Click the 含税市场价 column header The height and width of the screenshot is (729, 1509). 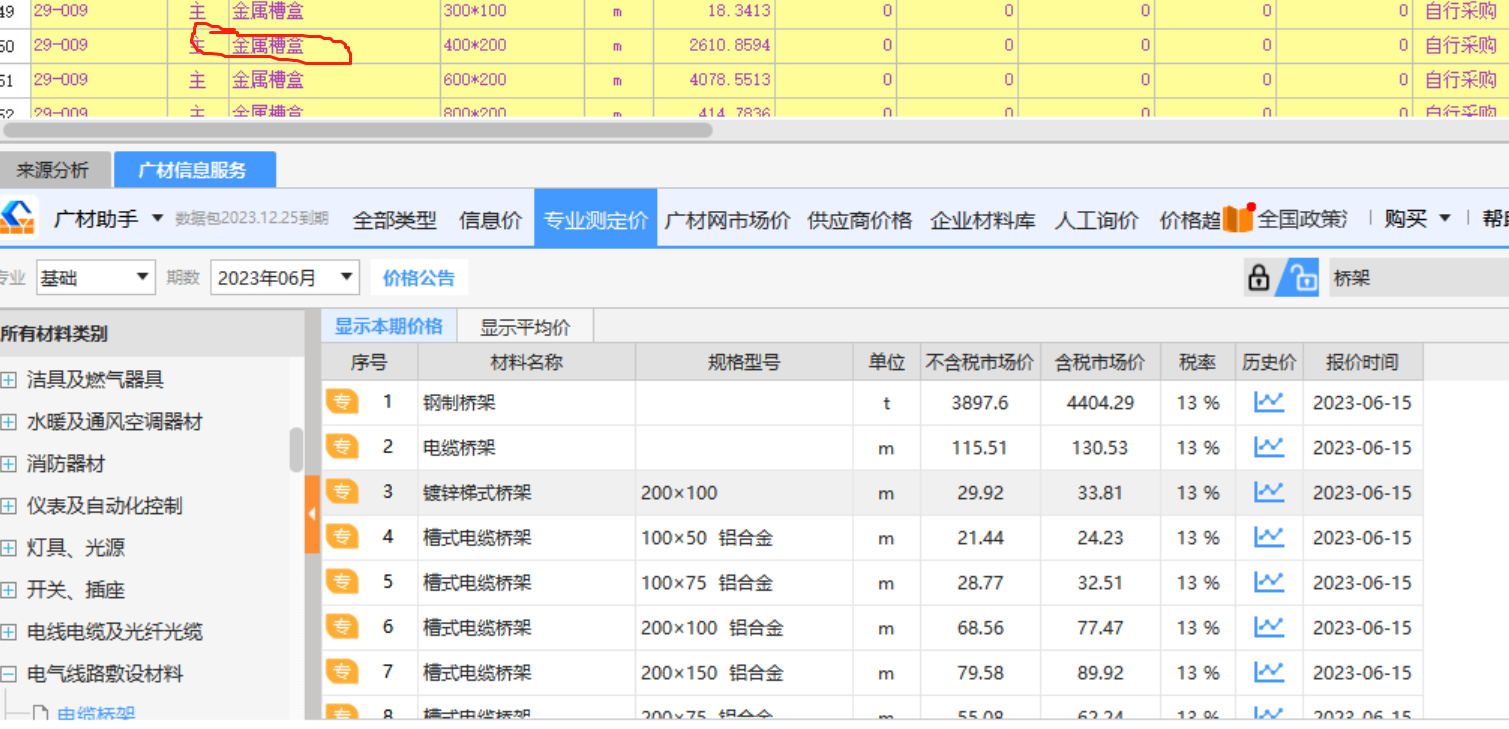pyautogui.click(x=1100, y=362)
